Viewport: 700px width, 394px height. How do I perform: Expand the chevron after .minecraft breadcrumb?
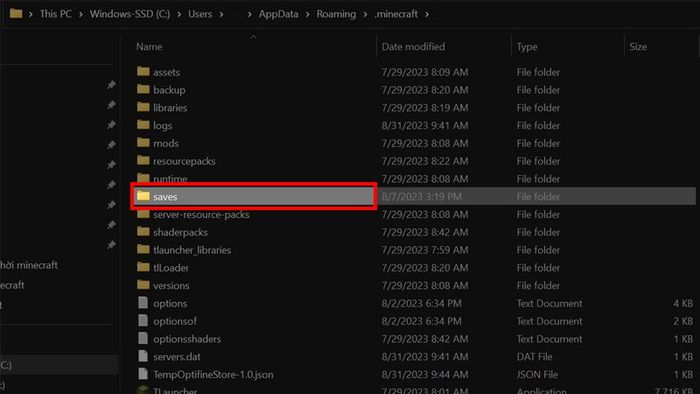pos(427,14)
